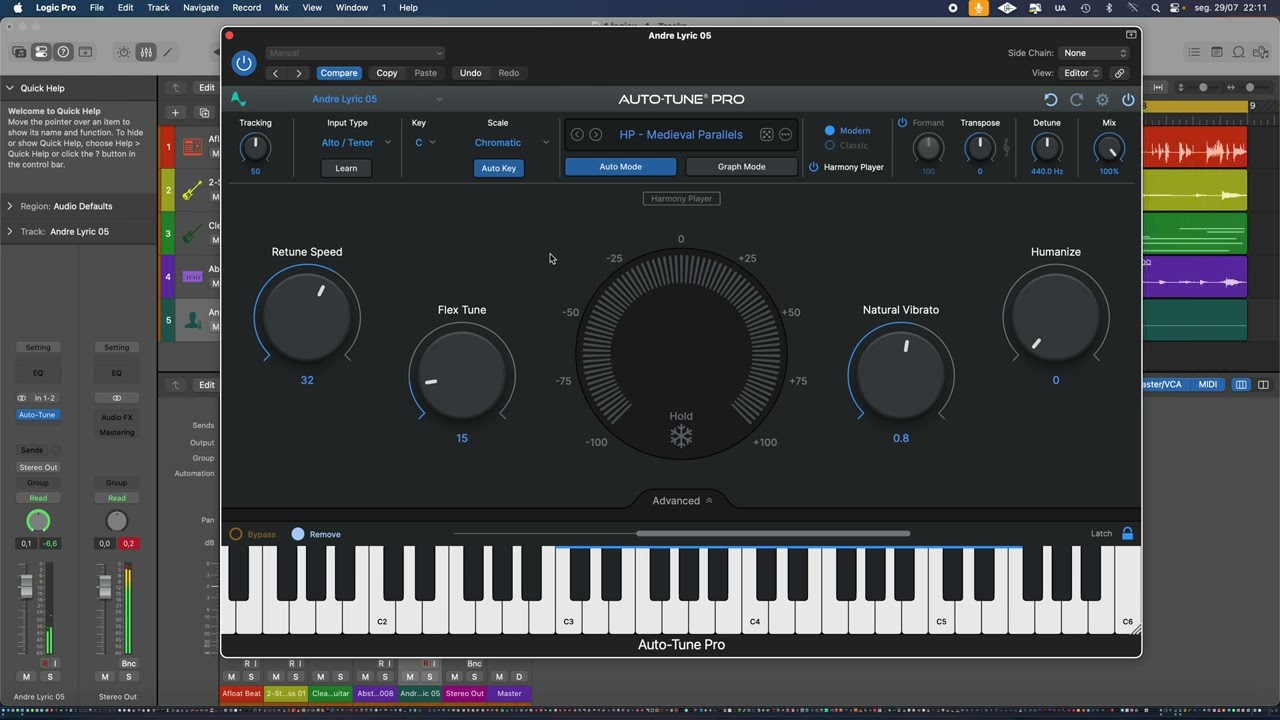This screenshot has width=1280, height=720.
Task: Click the keyboard range scrollbar
Action: tap(773, 534)
